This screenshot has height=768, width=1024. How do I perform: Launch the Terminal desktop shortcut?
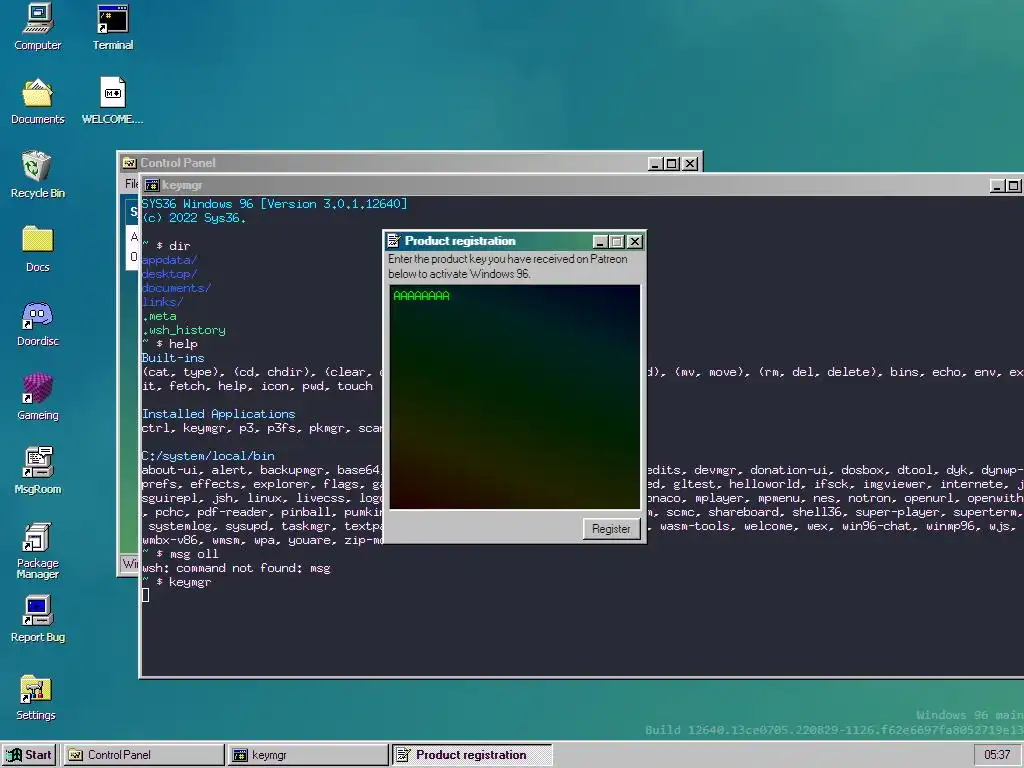coord(112,27)
